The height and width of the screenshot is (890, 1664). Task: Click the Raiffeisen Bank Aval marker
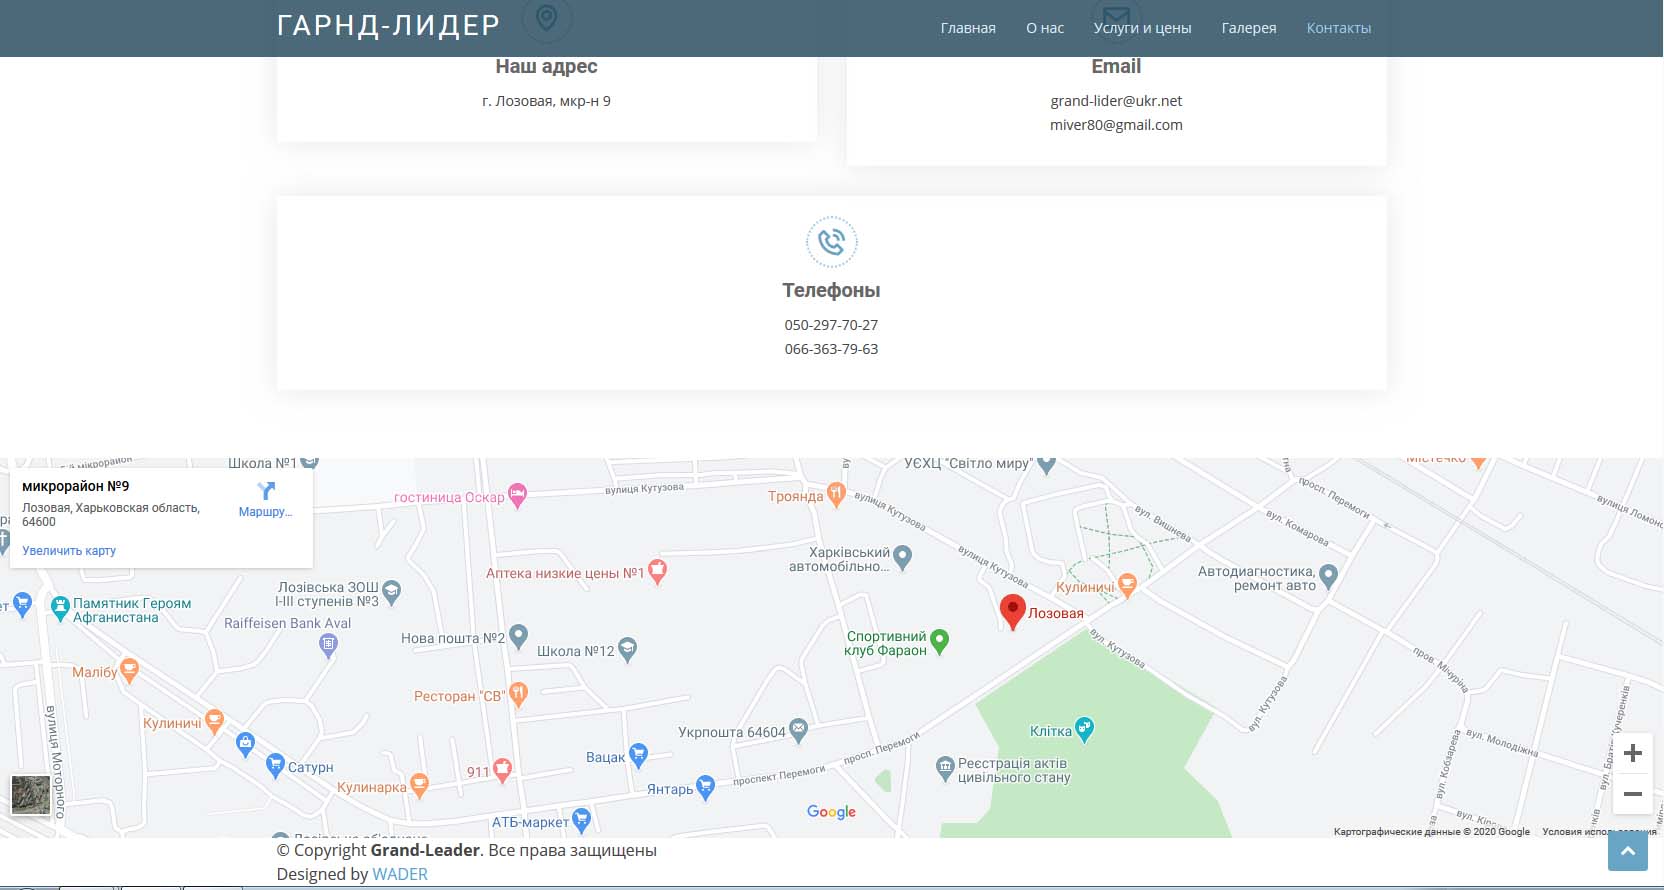328,646
